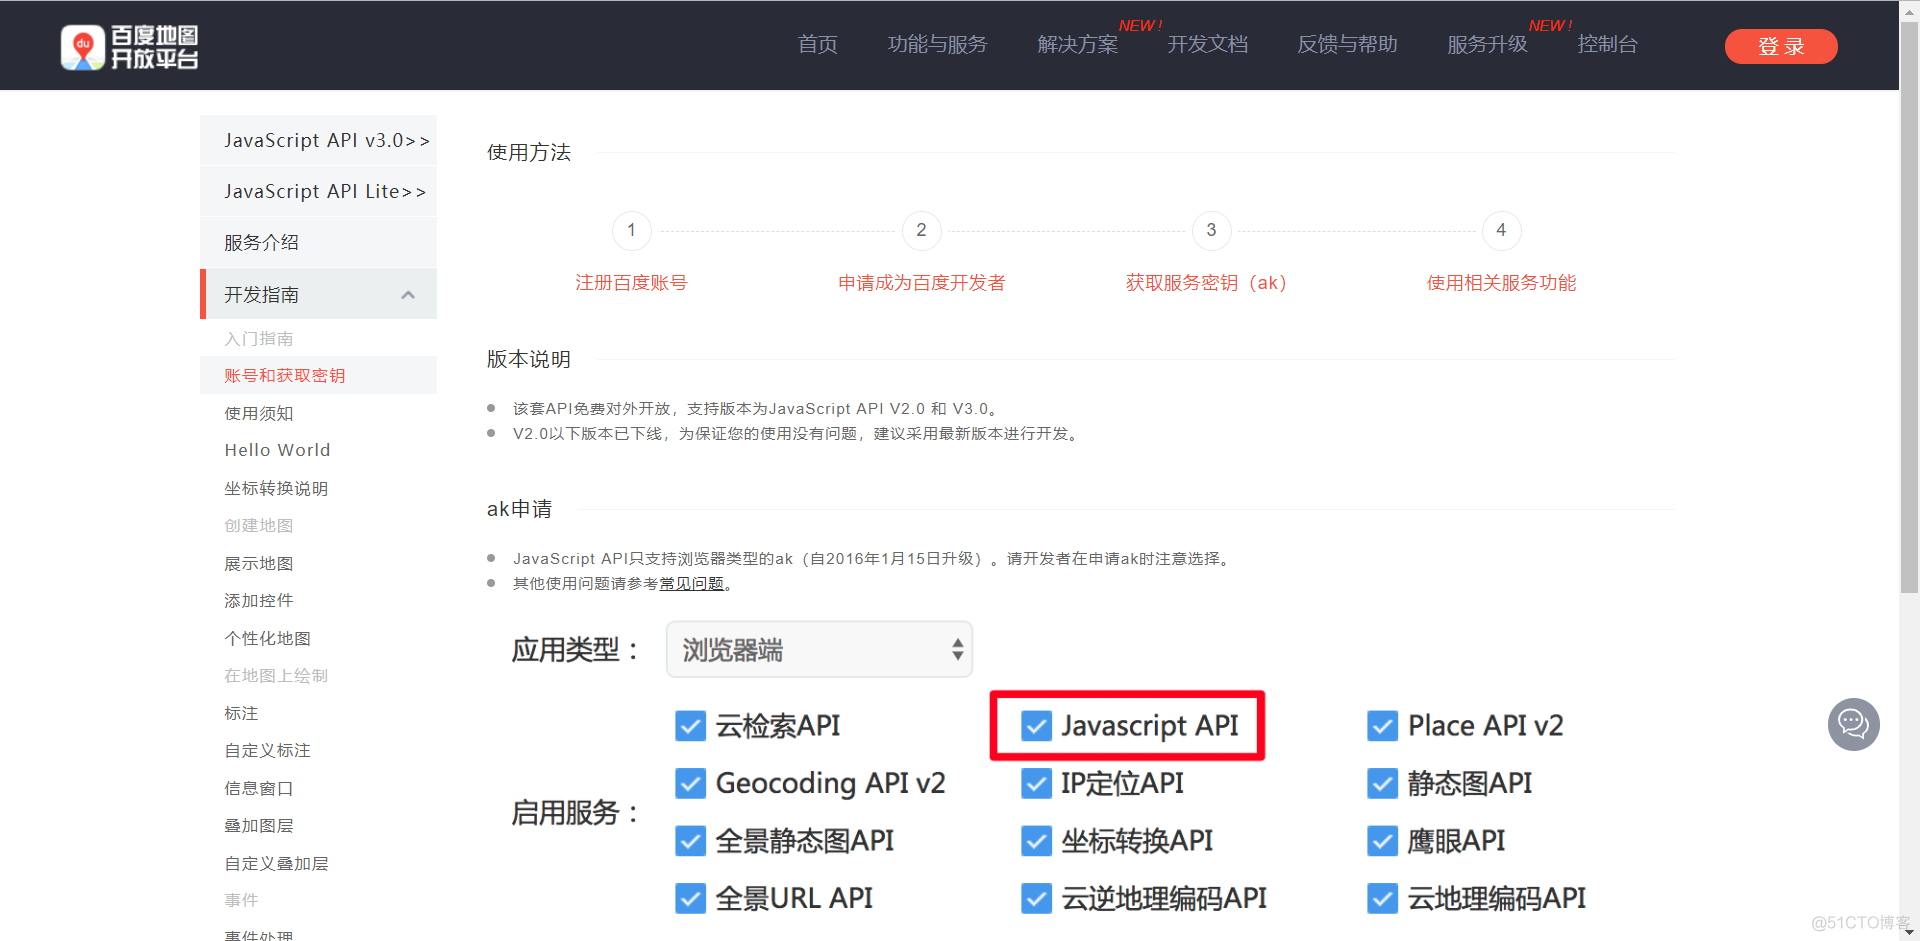Click the red 登录 button

(1781, 47)
